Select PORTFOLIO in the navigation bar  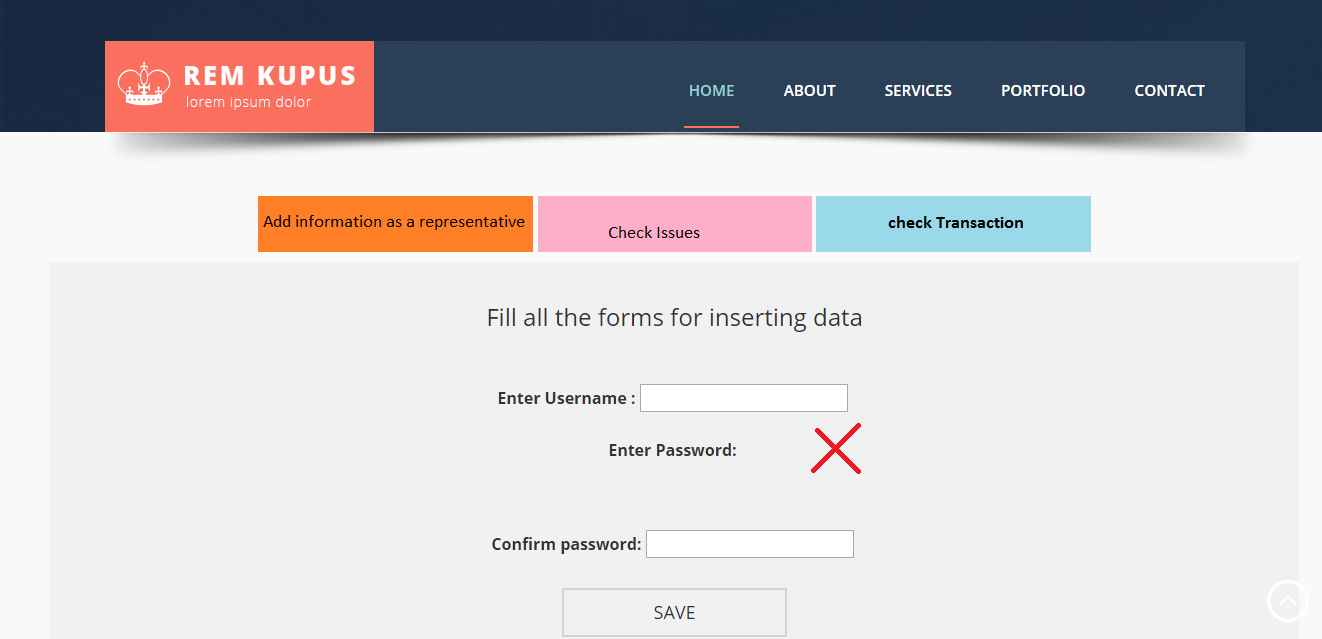tap(1043, 90)
